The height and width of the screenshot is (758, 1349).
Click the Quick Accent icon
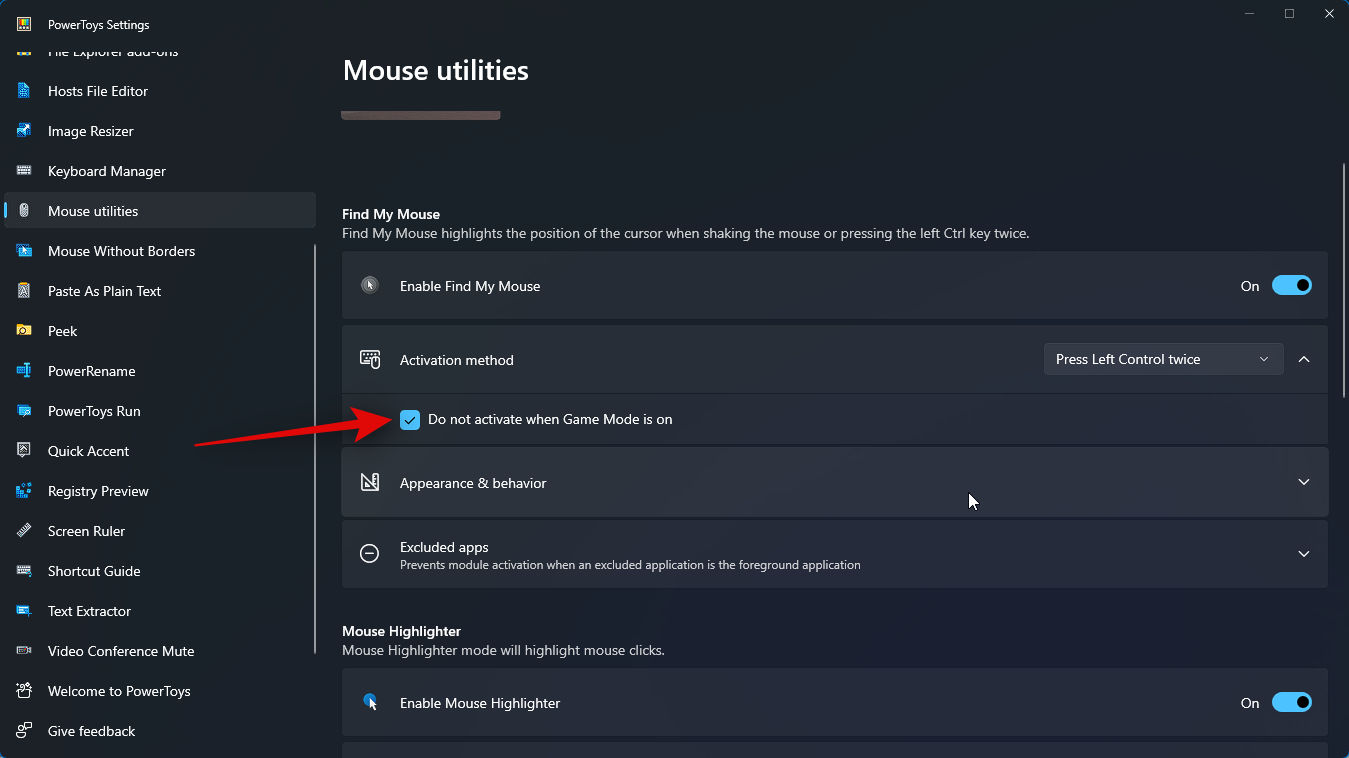coord(24,451)
